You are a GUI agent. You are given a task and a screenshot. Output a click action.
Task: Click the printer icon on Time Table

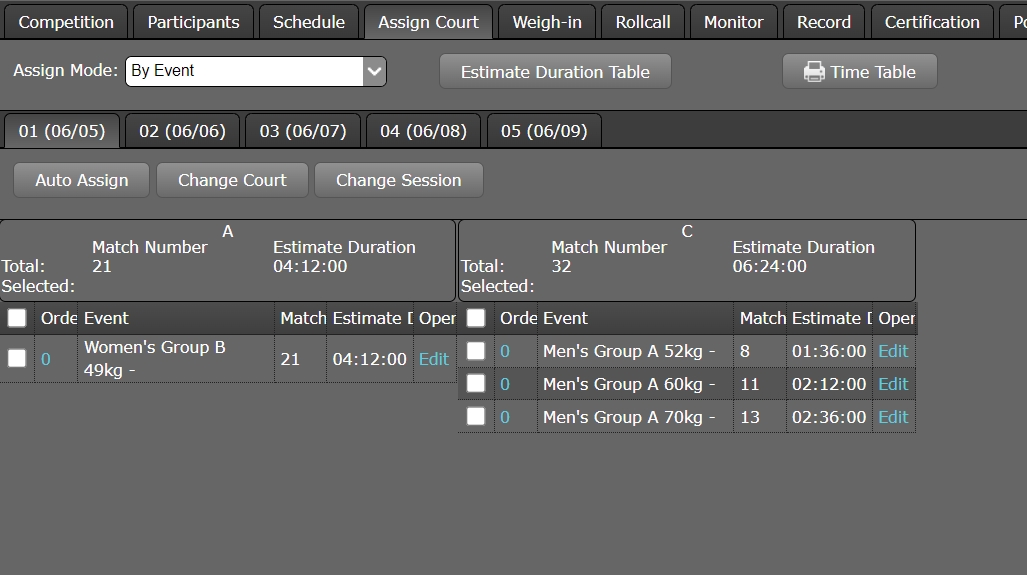[814, 72]
